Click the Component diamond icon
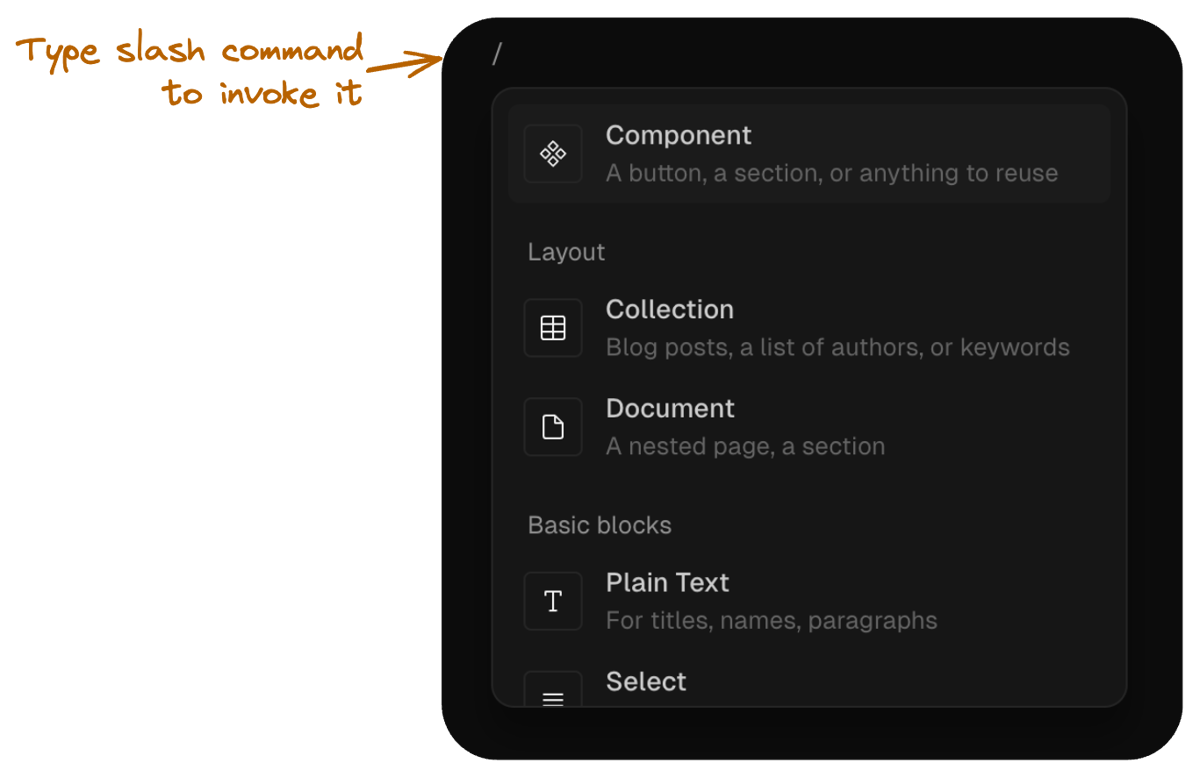Viewport: 1200px width, 777px height. 553,153
